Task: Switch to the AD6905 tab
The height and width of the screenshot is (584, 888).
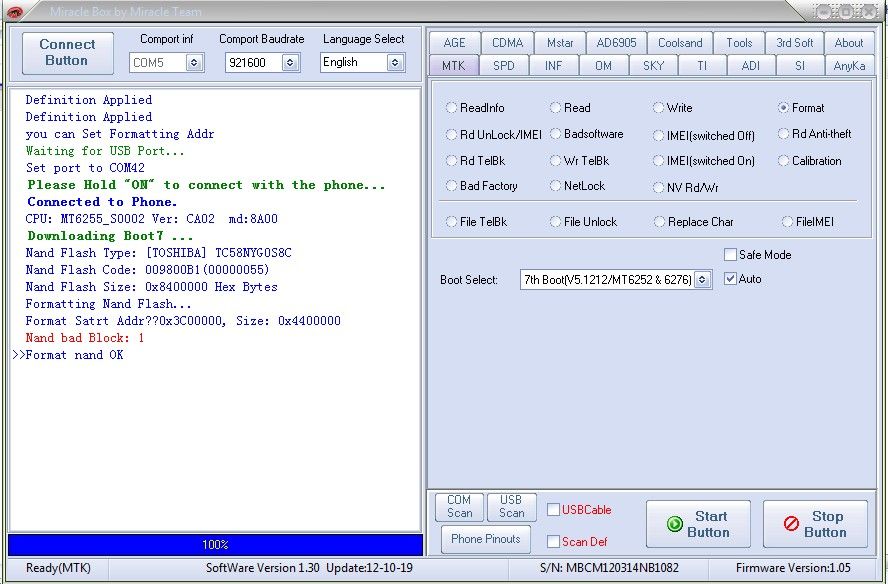Action: [616, 42]
